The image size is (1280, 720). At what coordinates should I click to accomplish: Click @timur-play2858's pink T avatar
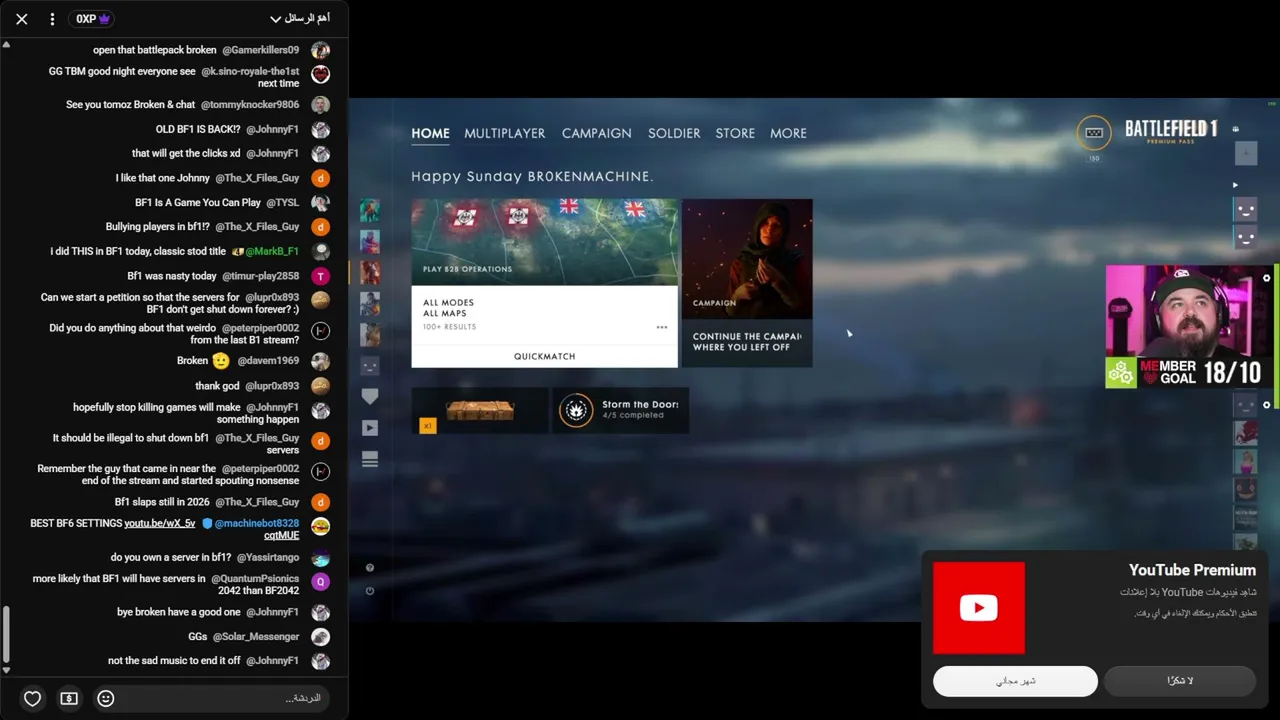pos(320,276)
